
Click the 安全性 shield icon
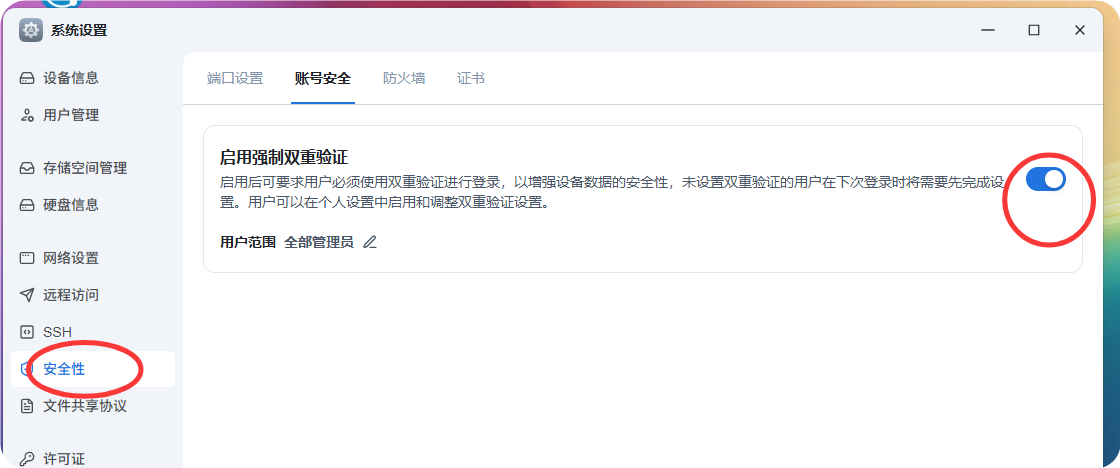(28, 369)
